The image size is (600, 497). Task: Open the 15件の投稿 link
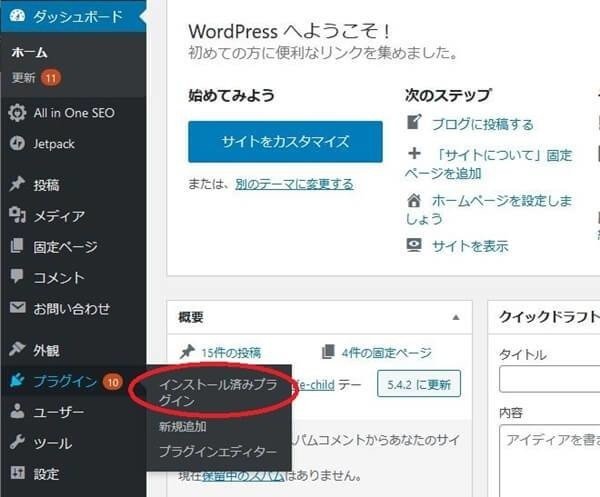231,352
